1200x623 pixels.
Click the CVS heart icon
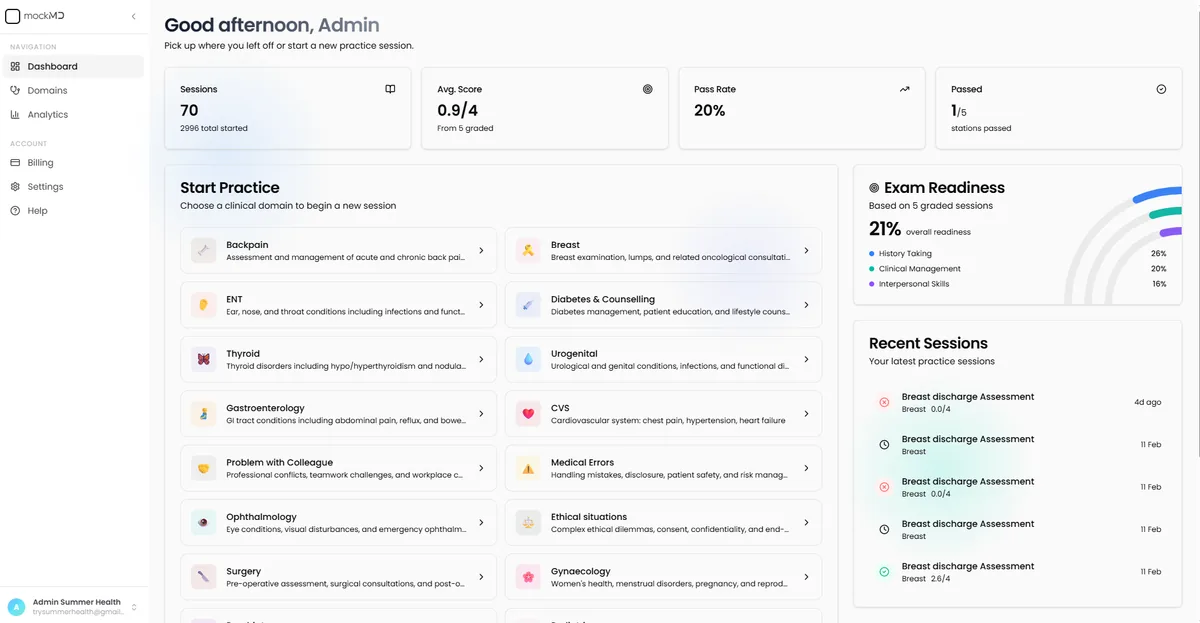527,413
